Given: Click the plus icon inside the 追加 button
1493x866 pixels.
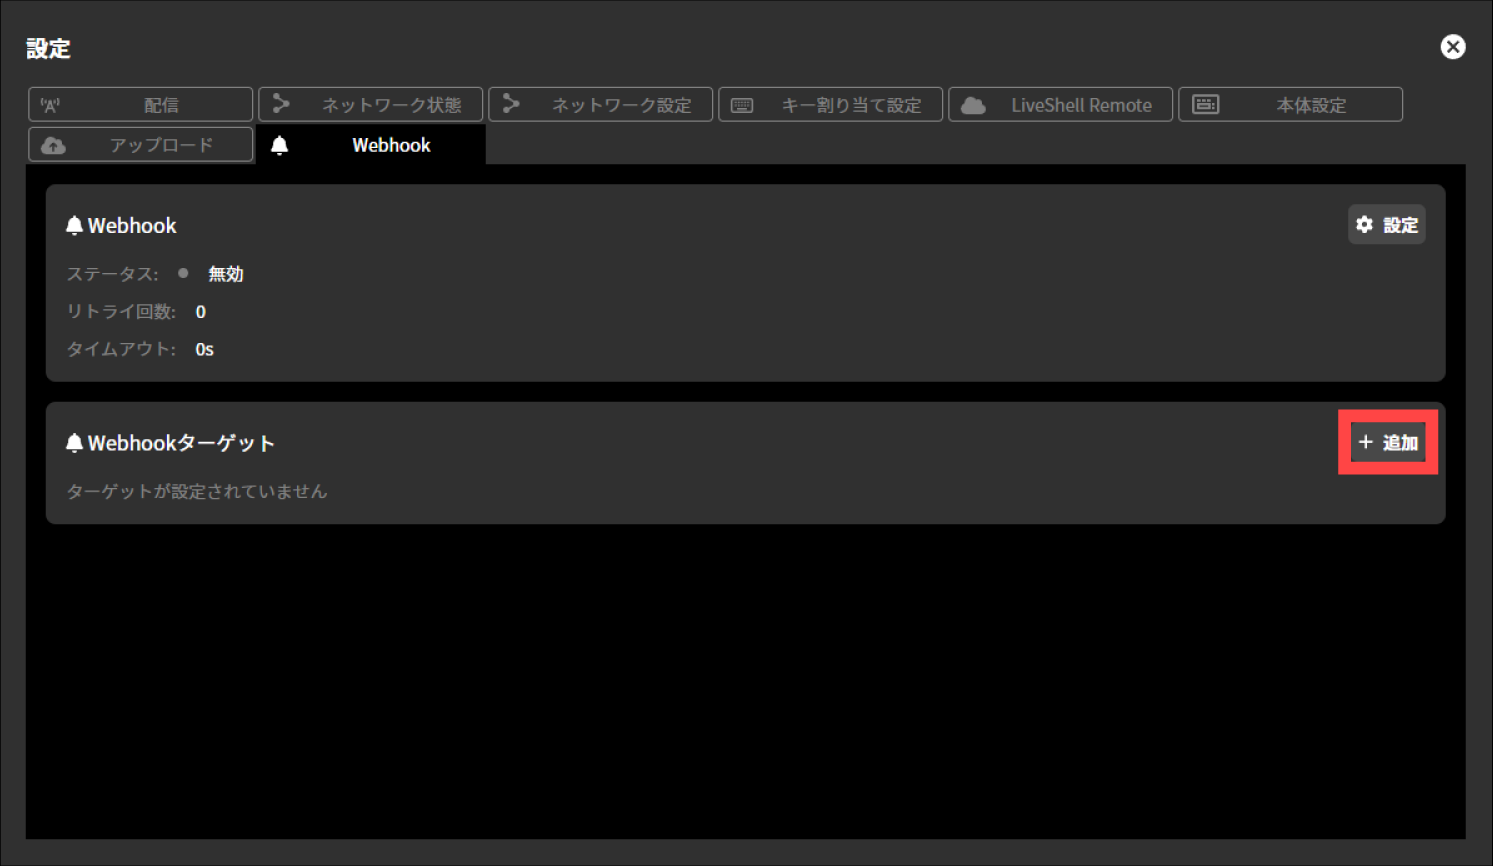Looking at the screenshot, I should point(1367,441).
